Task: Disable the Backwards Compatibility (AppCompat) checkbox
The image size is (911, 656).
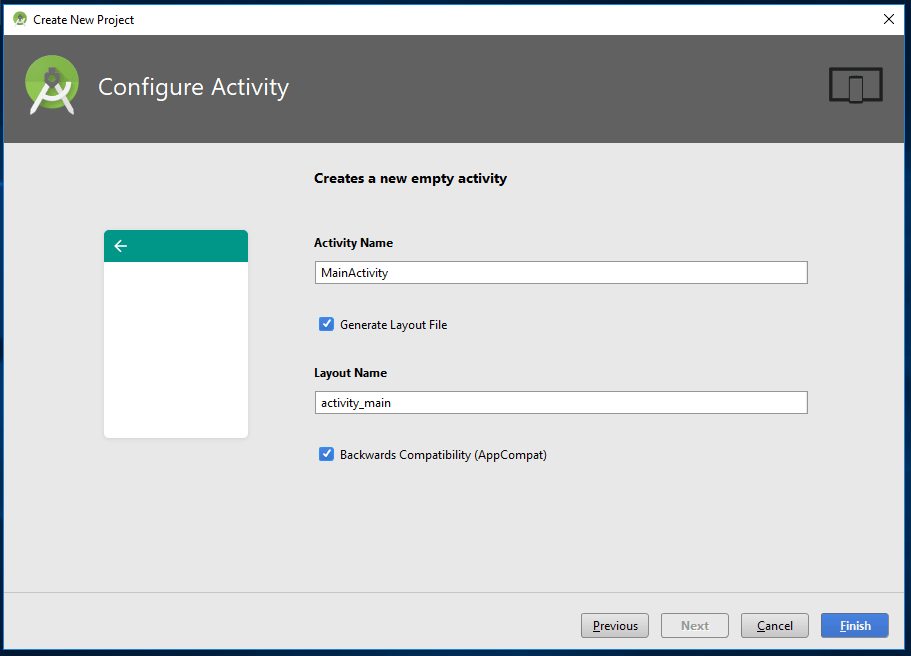Action: pos(326,454)
